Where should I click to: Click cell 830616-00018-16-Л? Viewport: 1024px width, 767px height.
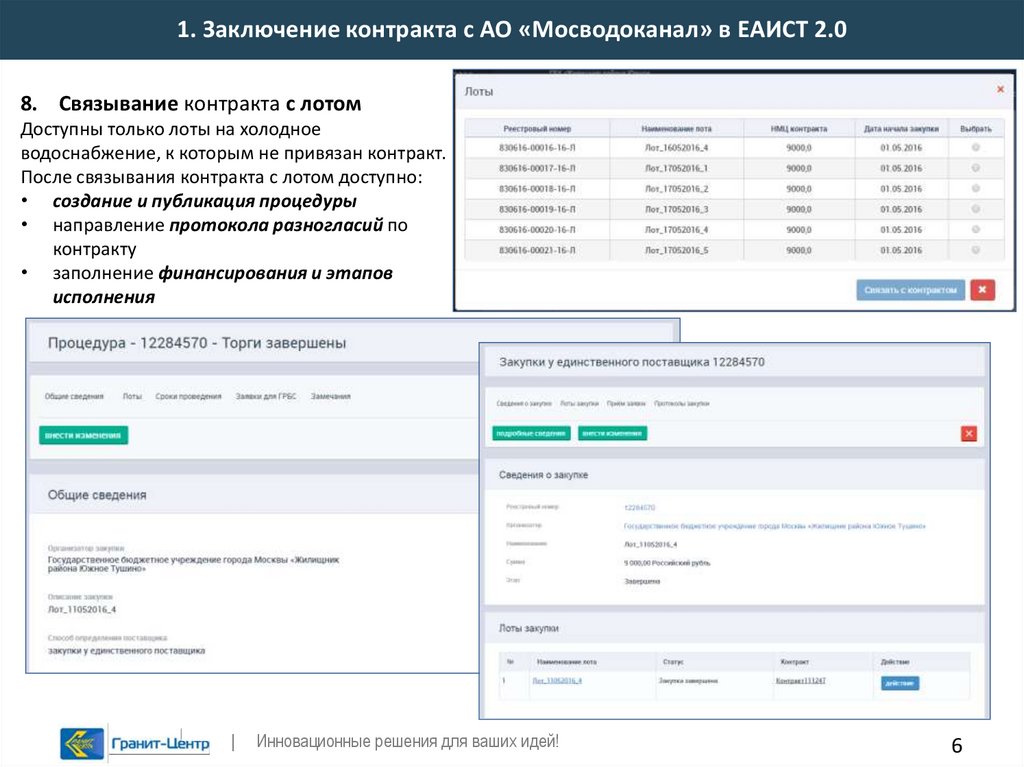pos(537,189)
